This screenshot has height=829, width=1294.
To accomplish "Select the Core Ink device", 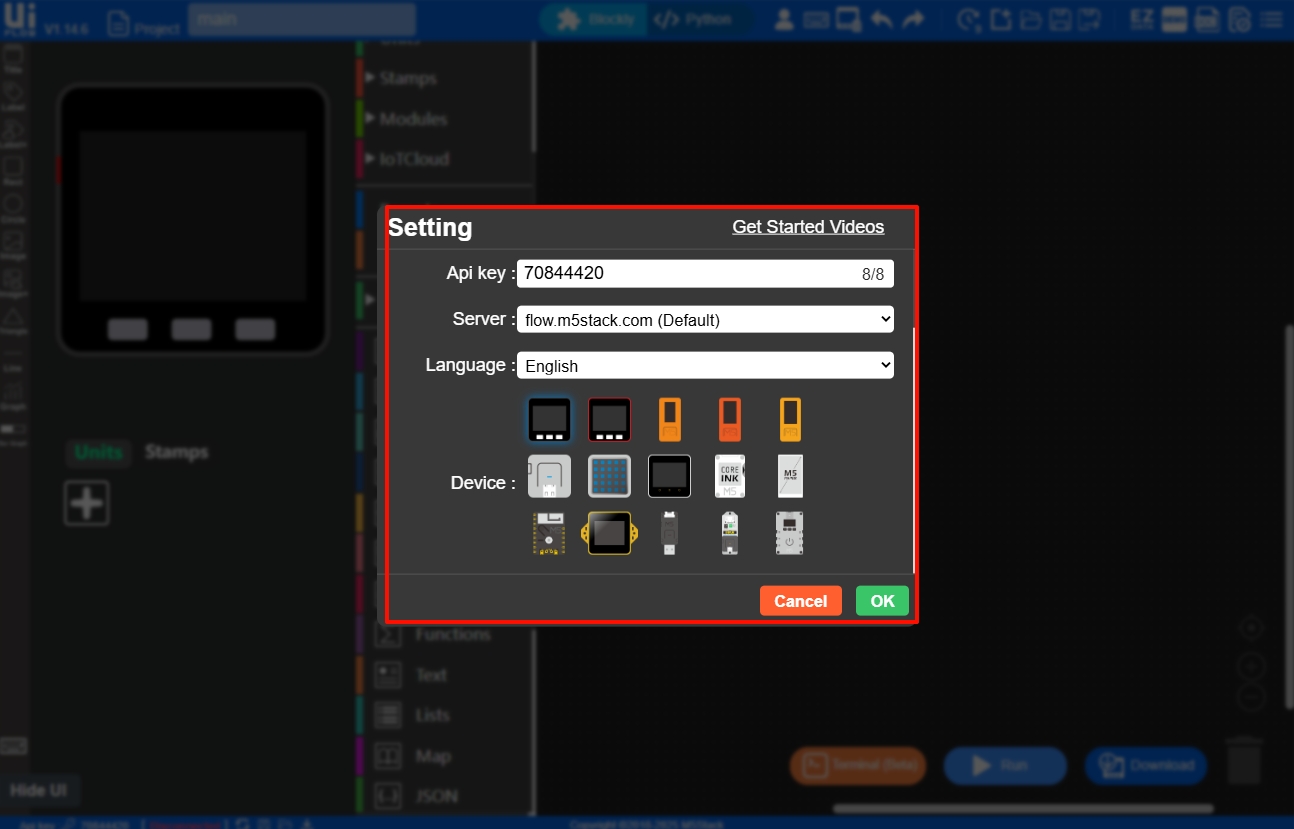I will (730, 476).
